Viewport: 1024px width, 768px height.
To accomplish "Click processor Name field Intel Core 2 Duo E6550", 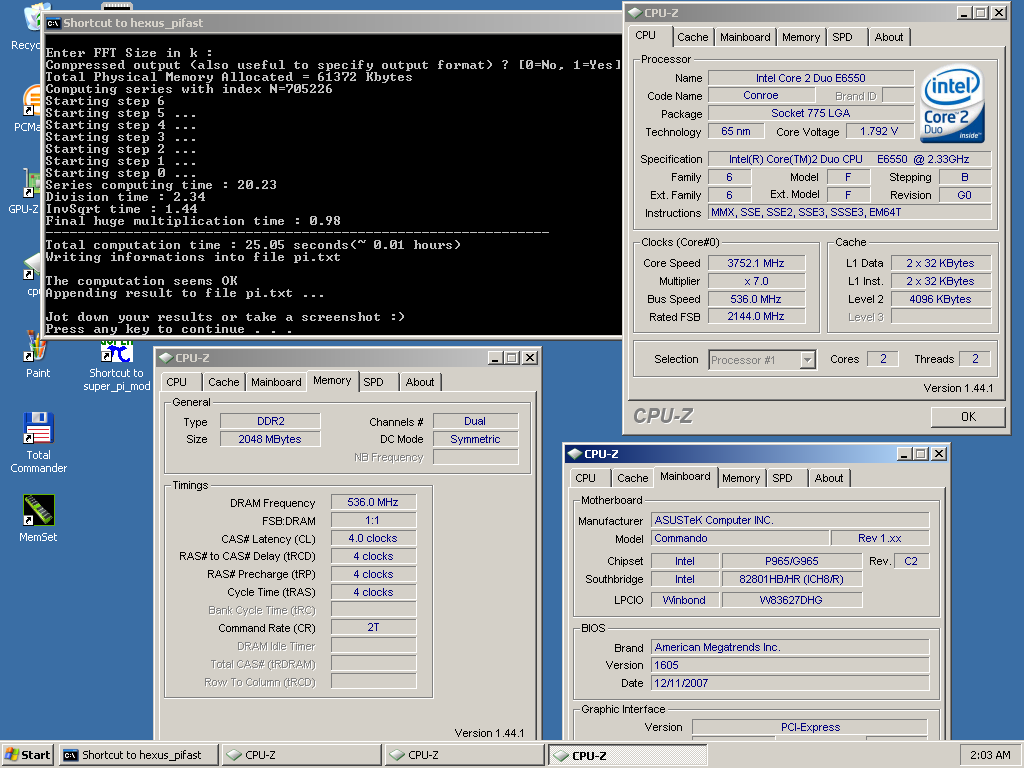I will (x=810, y=78).
